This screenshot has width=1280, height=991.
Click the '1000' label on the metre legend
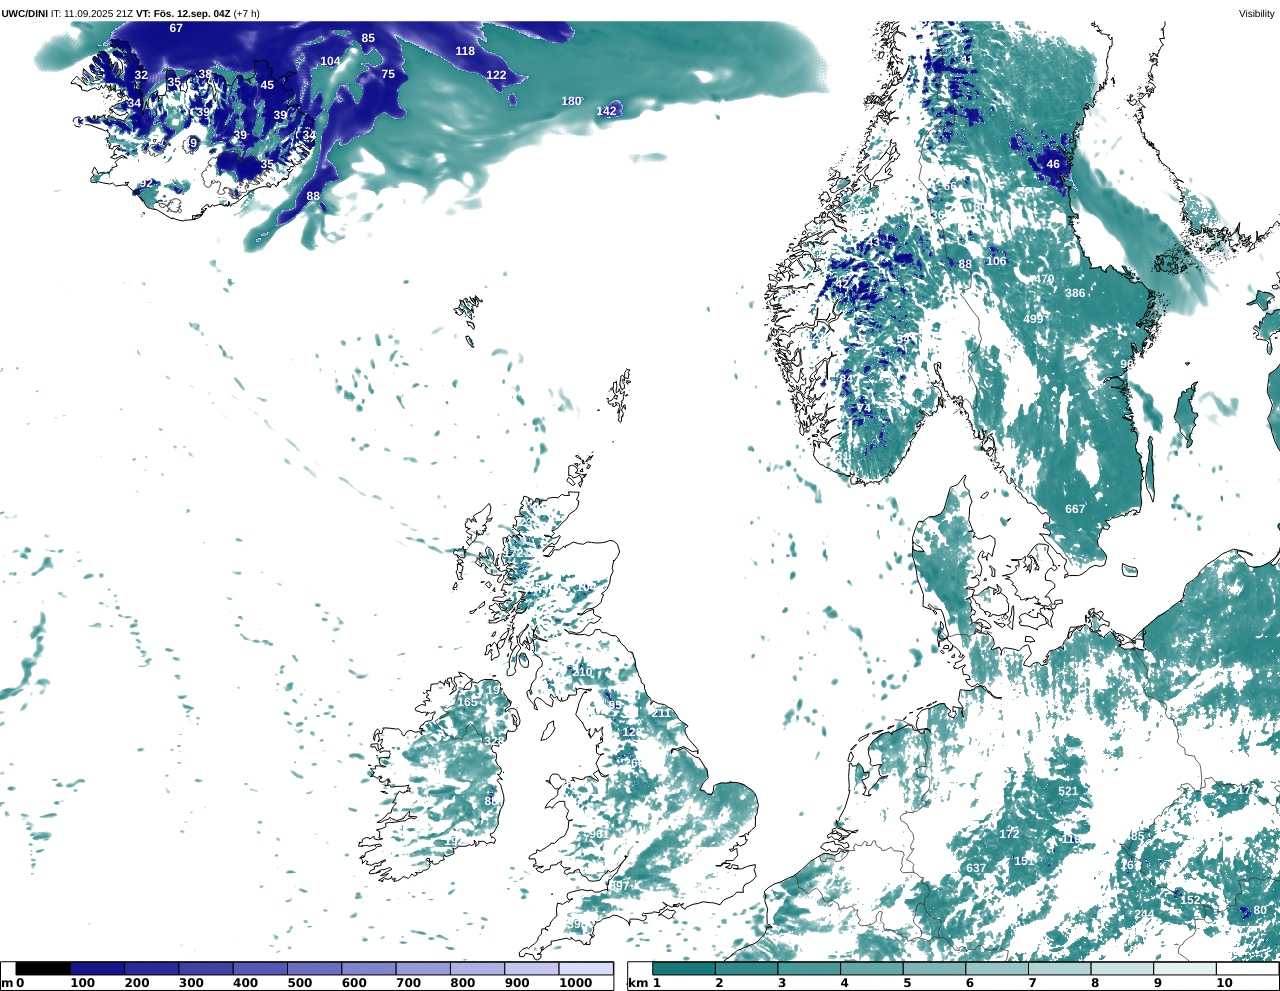(575, 983)
